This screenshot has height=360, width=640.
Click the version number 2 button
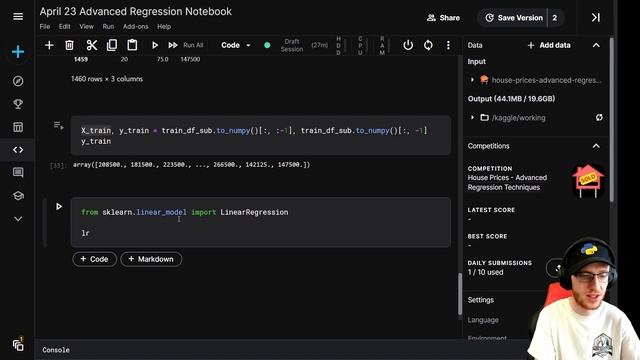(555, 18)
